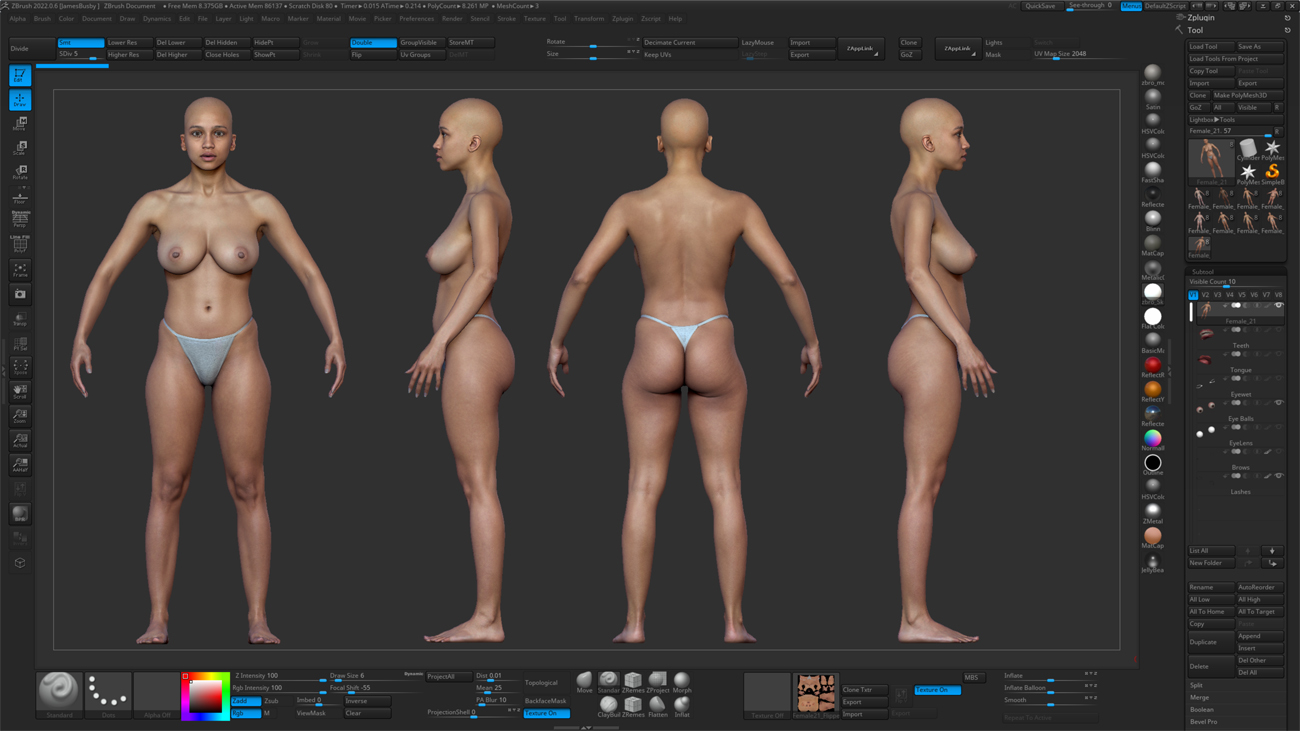This screenshot has width=1300, height=731.
Task: Click the Floor grid icon
Action: pyautogui.click(x=20, y=196)
